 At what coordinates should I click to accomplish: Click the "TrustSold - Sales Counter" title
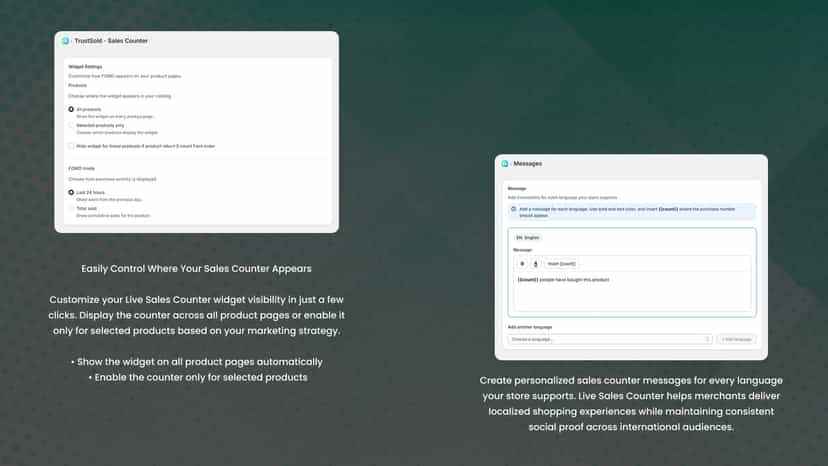(111, 41)
